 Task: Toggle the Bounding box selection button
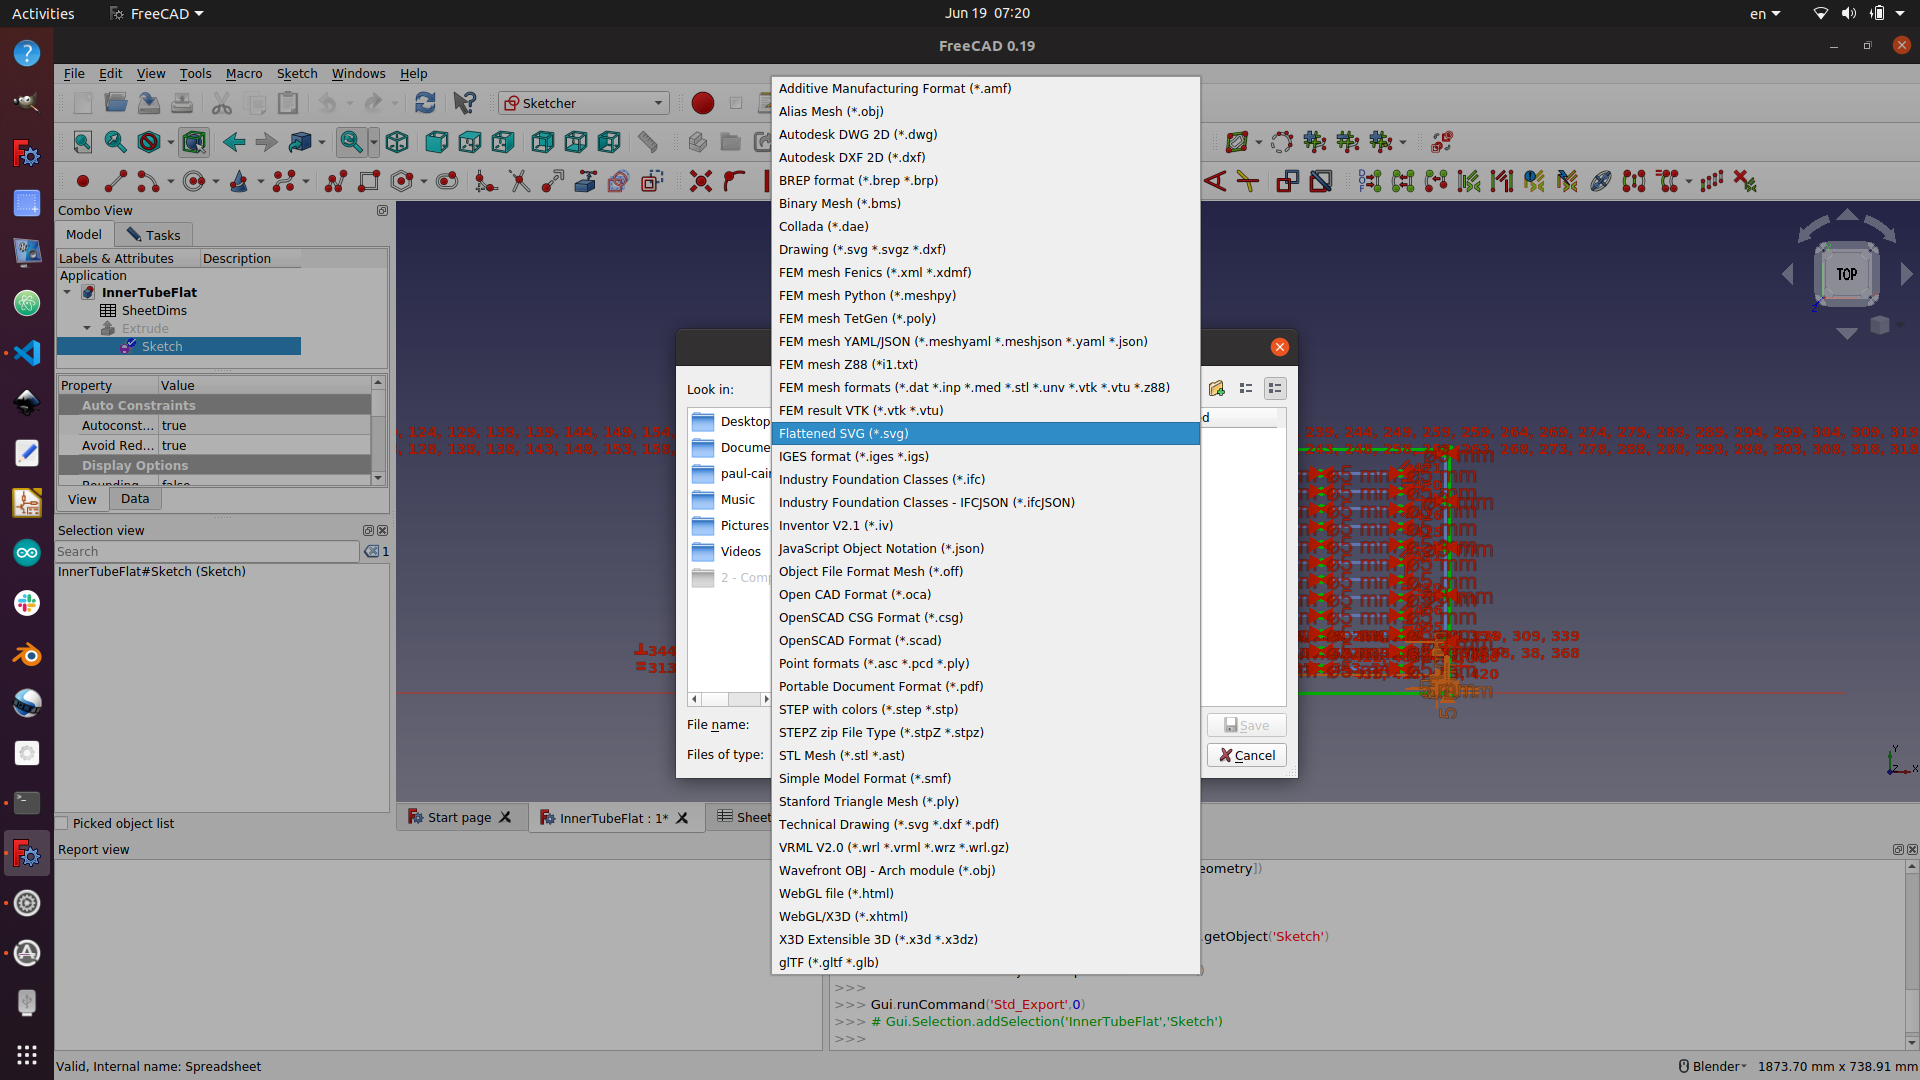194,142
